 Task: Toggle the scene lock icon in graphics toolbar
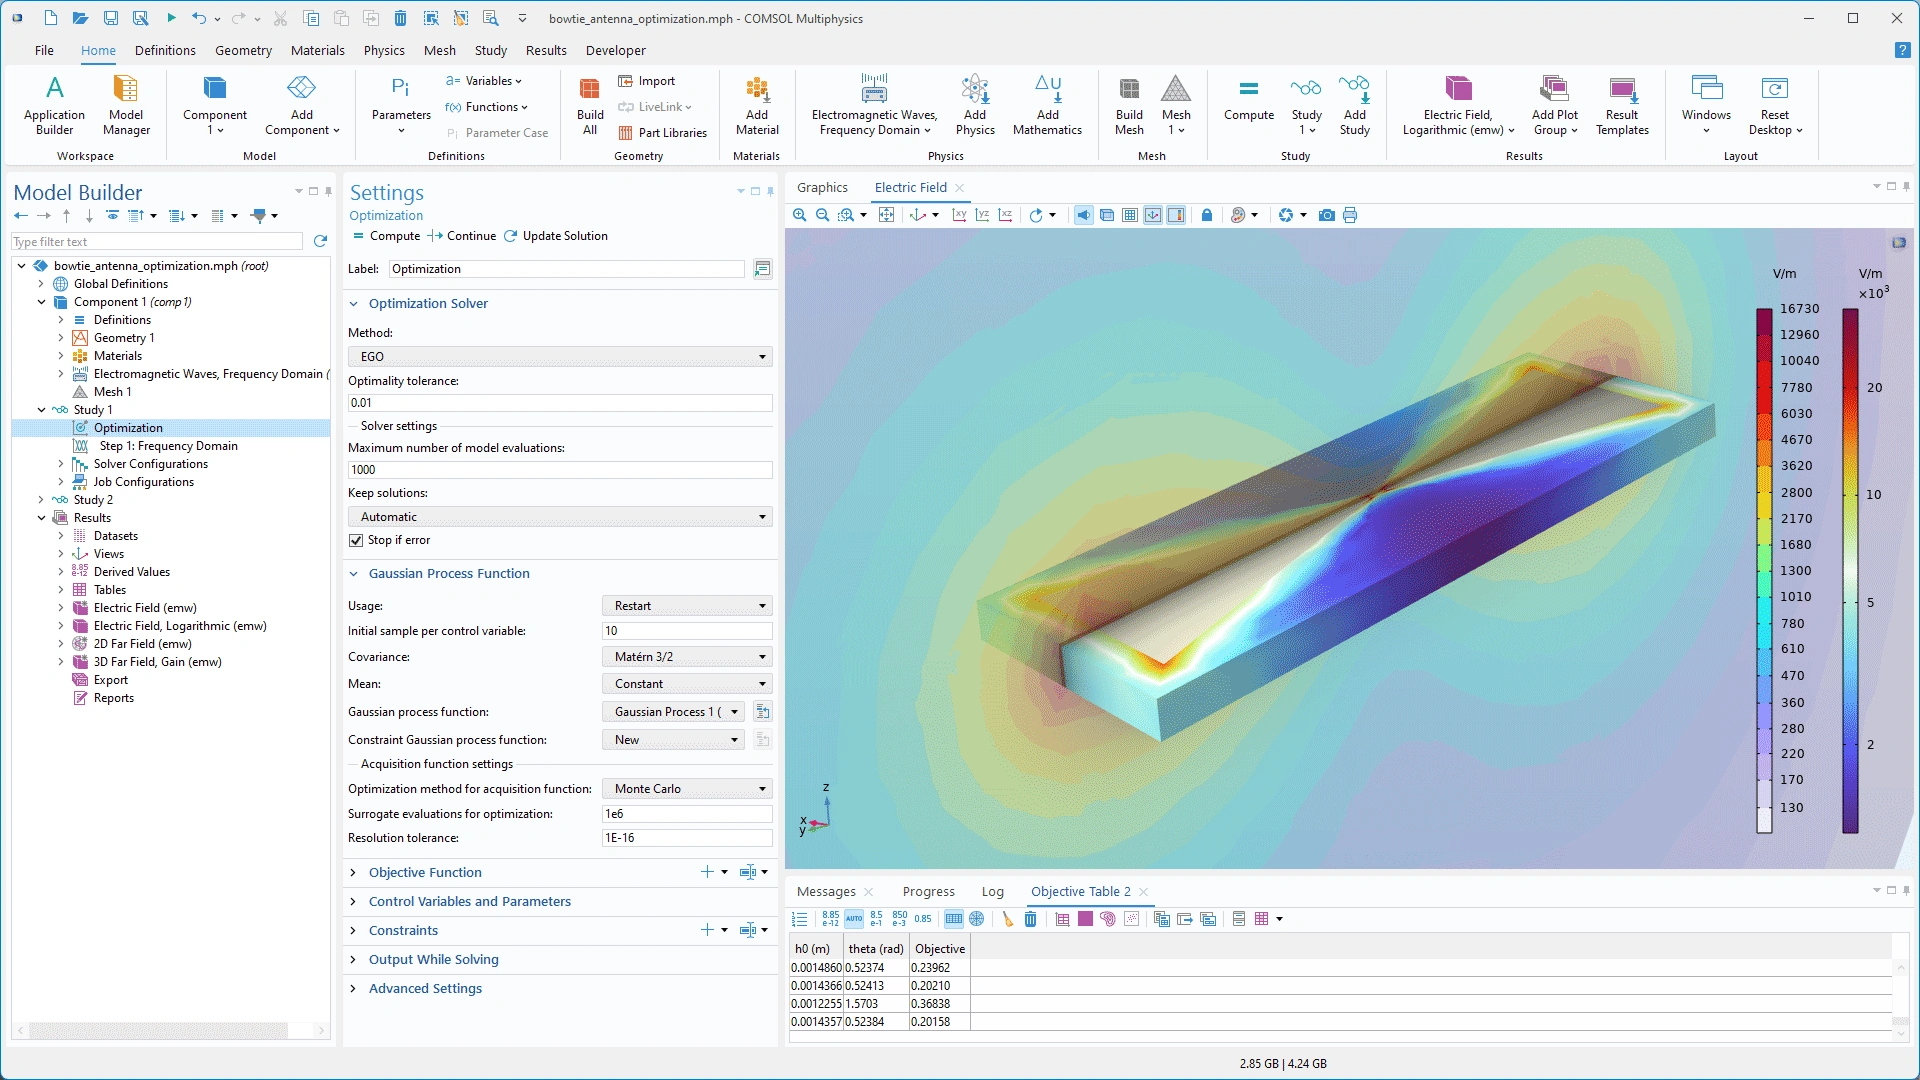(1207, 215)
